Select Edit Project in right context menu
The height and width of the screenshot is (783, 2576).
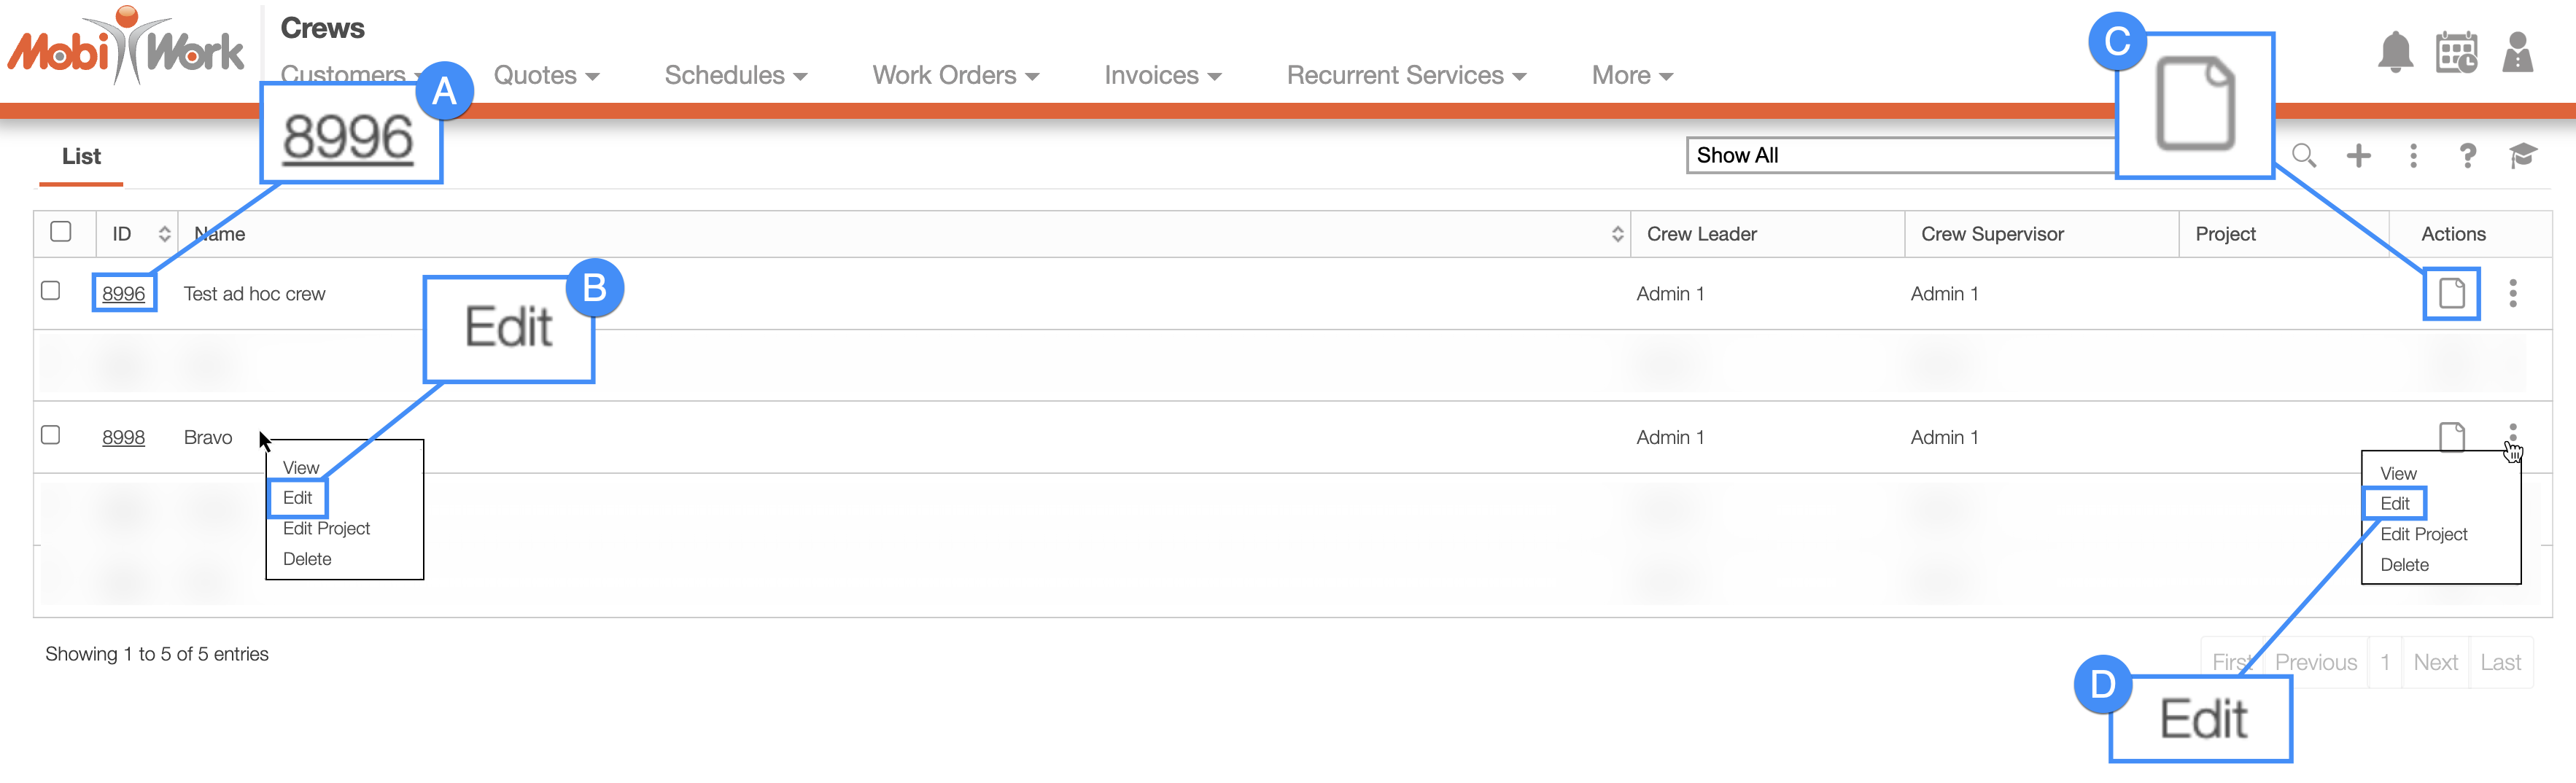(2423, 534)
